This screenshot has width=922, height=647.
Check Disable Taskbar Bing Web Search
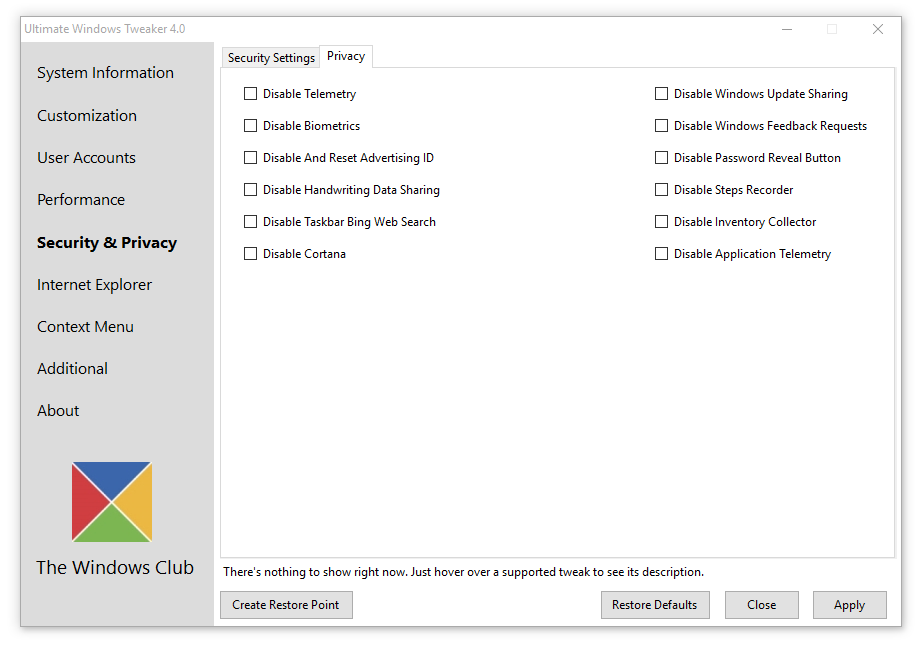250,222
